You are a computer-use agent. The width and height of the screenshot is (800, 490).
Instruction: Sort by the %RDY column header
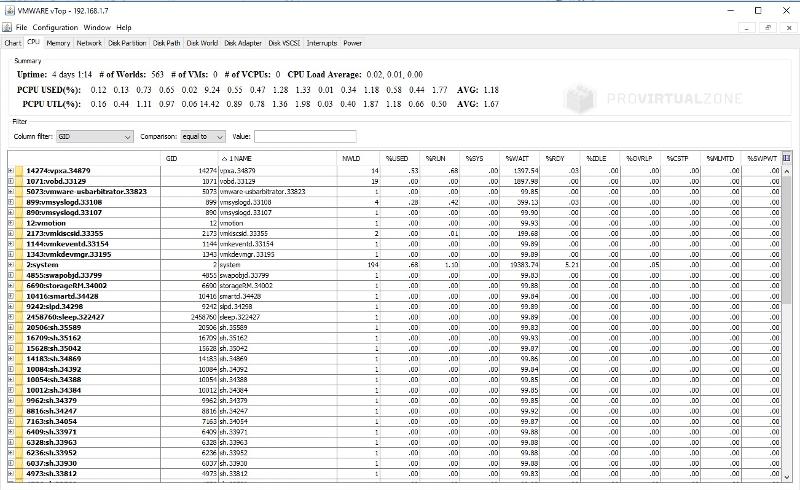(557, 158)
